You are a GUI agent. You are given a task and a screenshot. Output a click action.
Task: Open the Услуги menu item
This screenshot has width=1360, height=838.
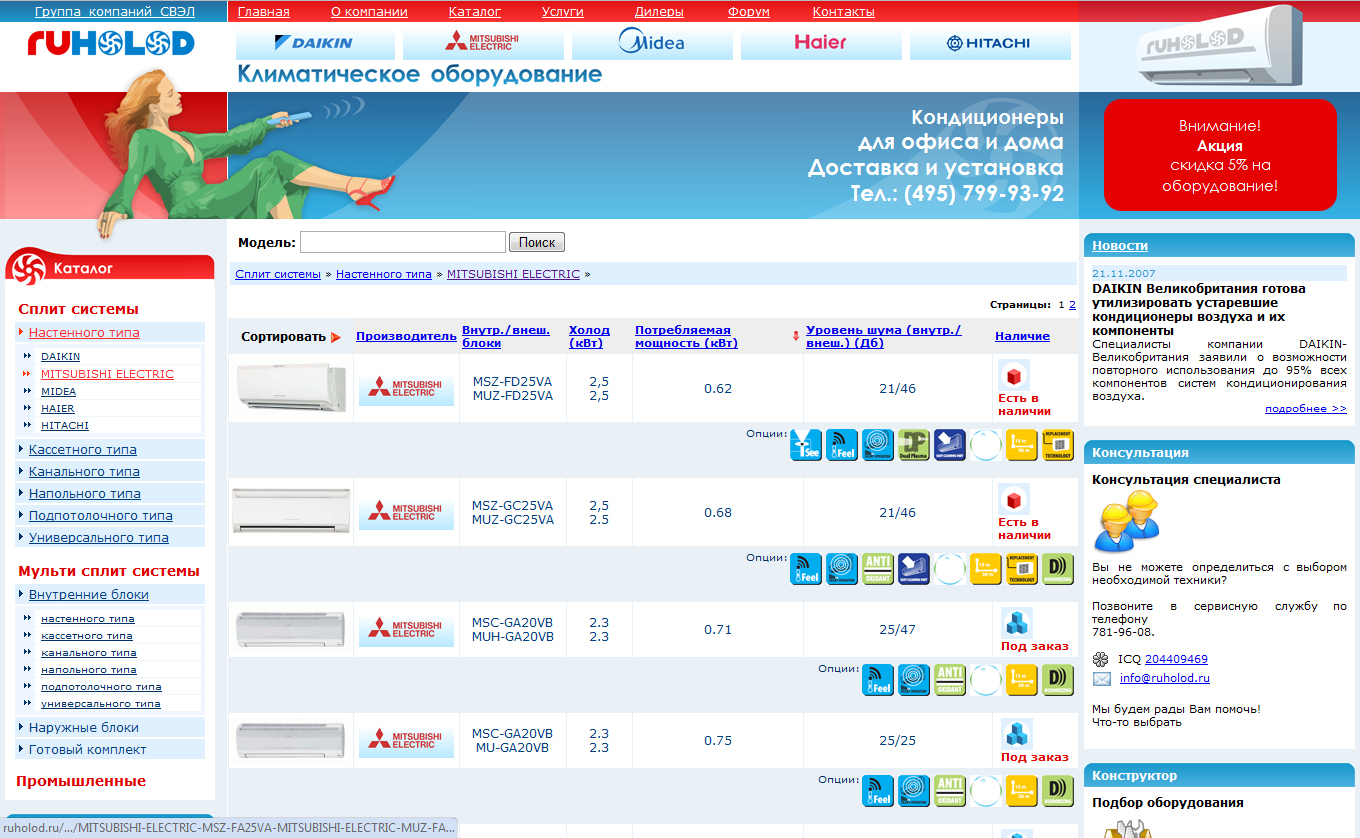click(563, 12)
